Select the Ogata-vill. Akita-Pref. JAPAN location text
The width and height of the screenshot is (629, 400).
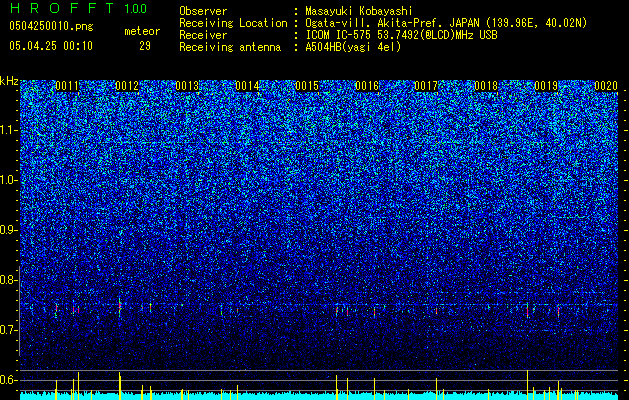[446, 23]
